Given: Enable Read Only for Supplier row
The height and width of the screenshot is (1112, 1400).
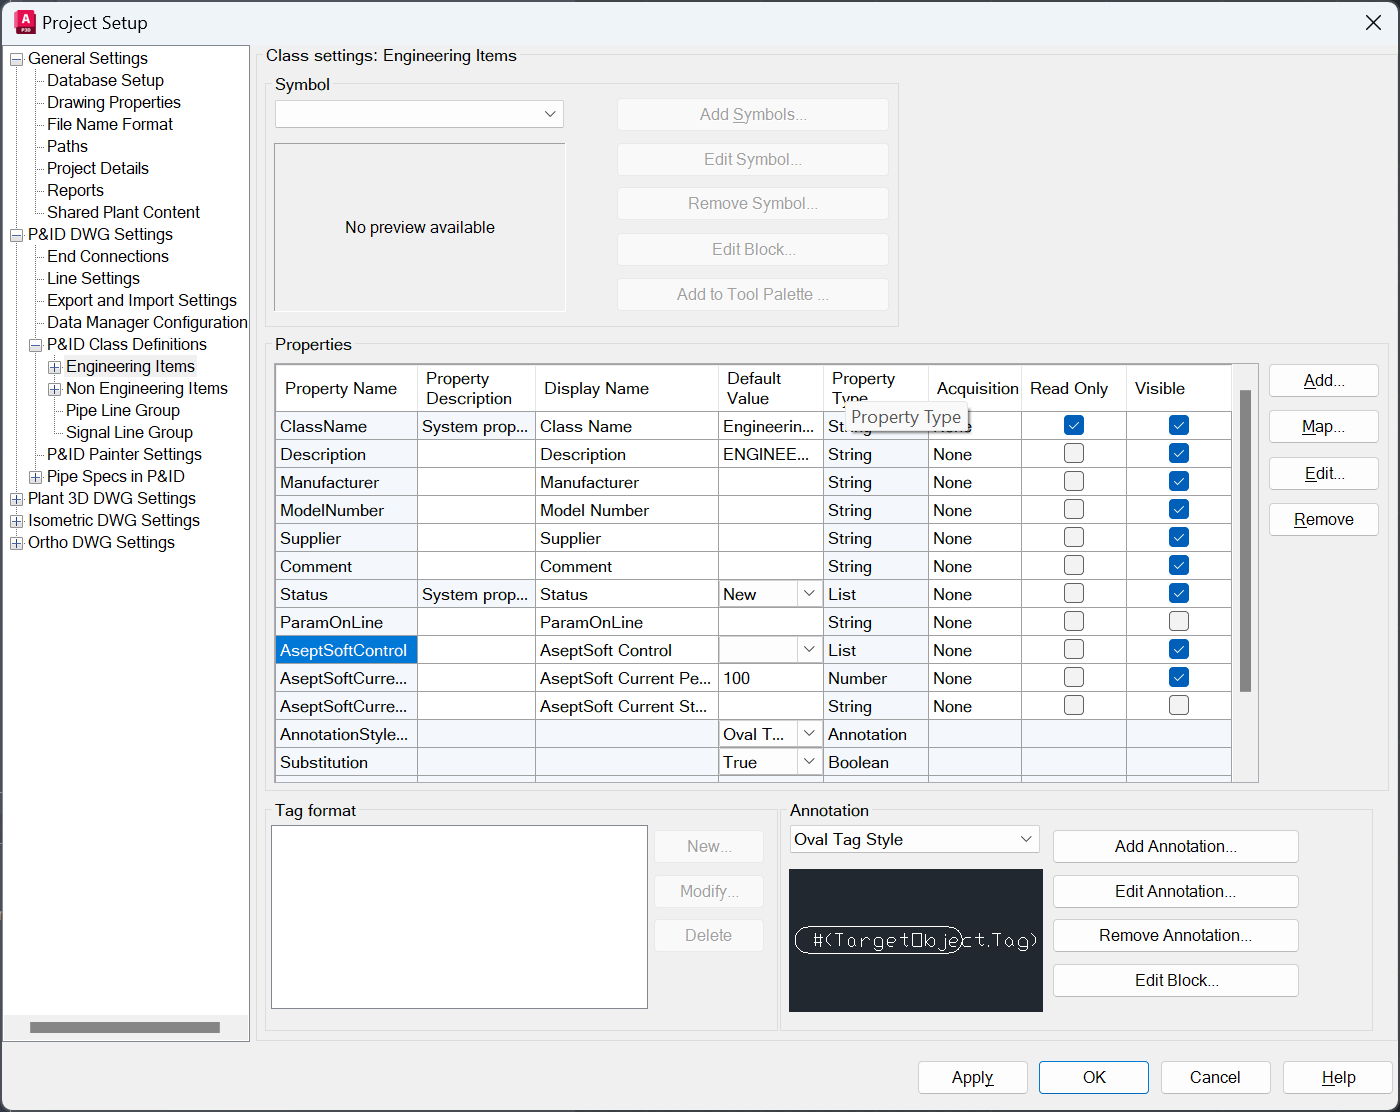Looking at the screenshot, I should click(1074, 537).
